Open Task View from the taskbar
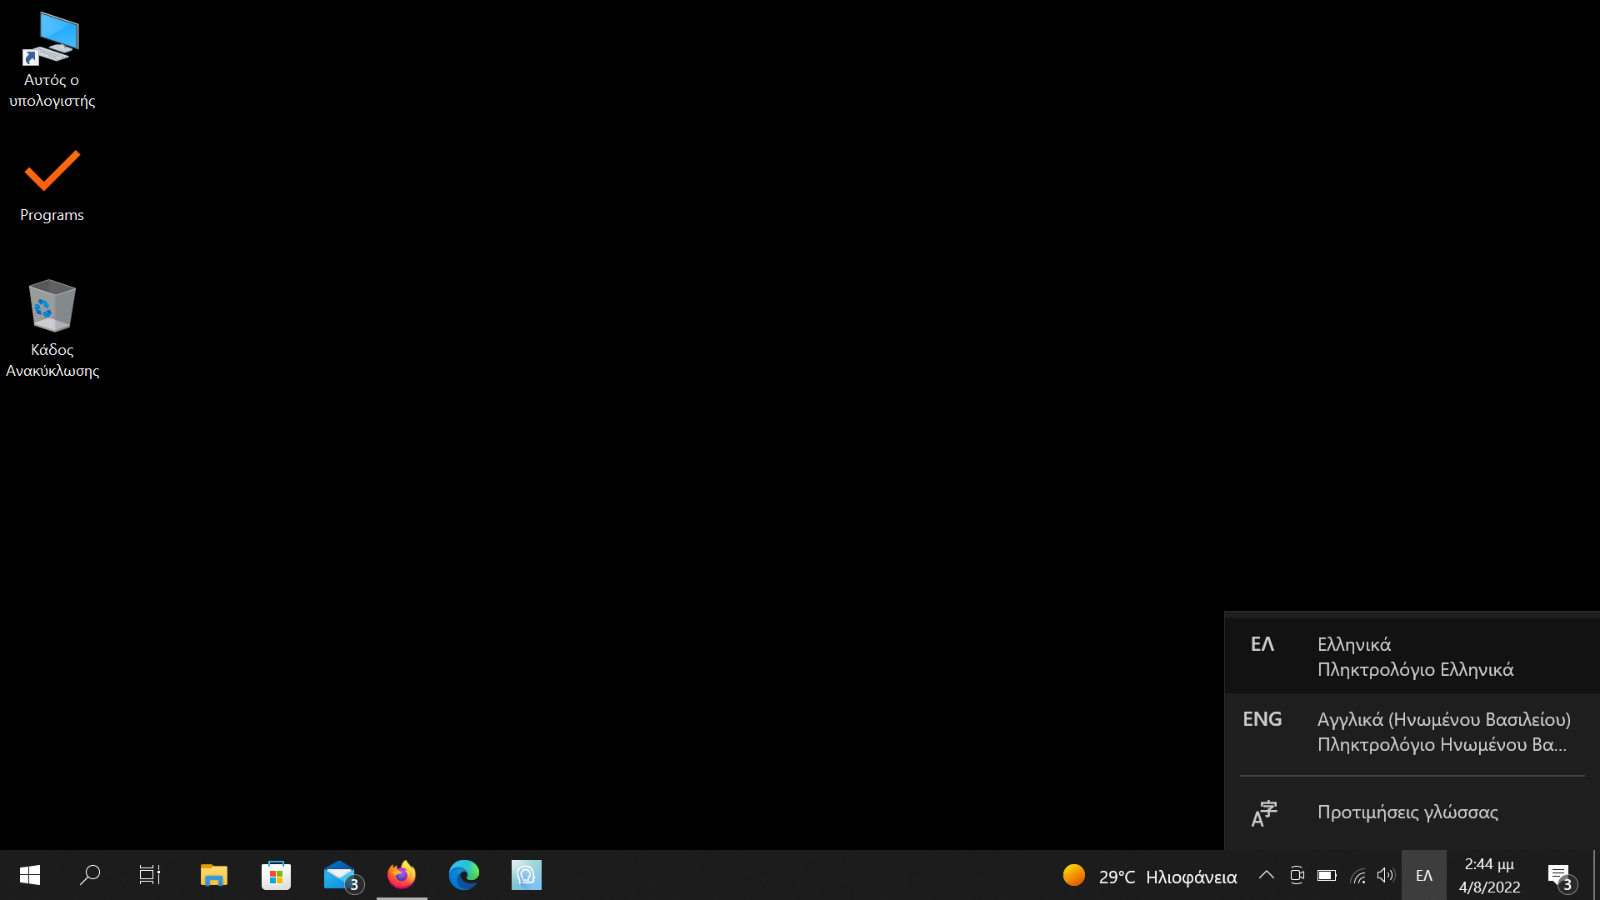This screenshot has width=1600, height=900. click(x=150, y=876)
